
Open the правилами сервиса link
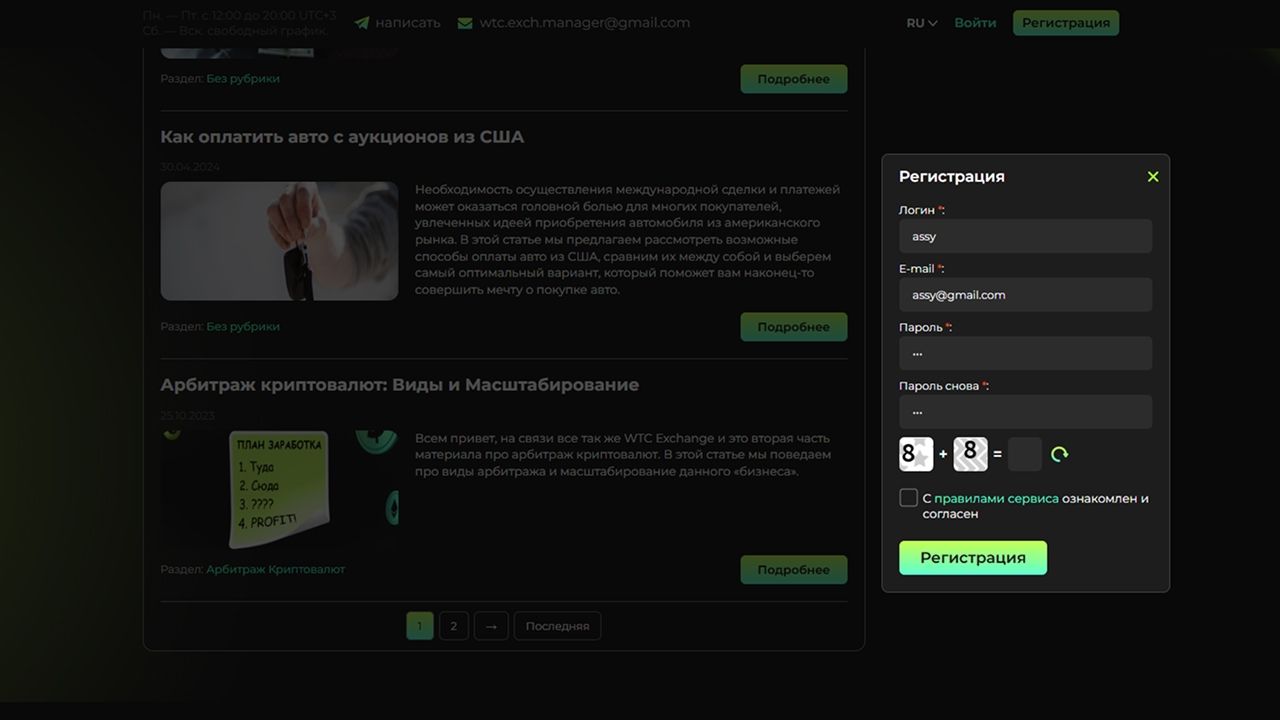point(996,498)
